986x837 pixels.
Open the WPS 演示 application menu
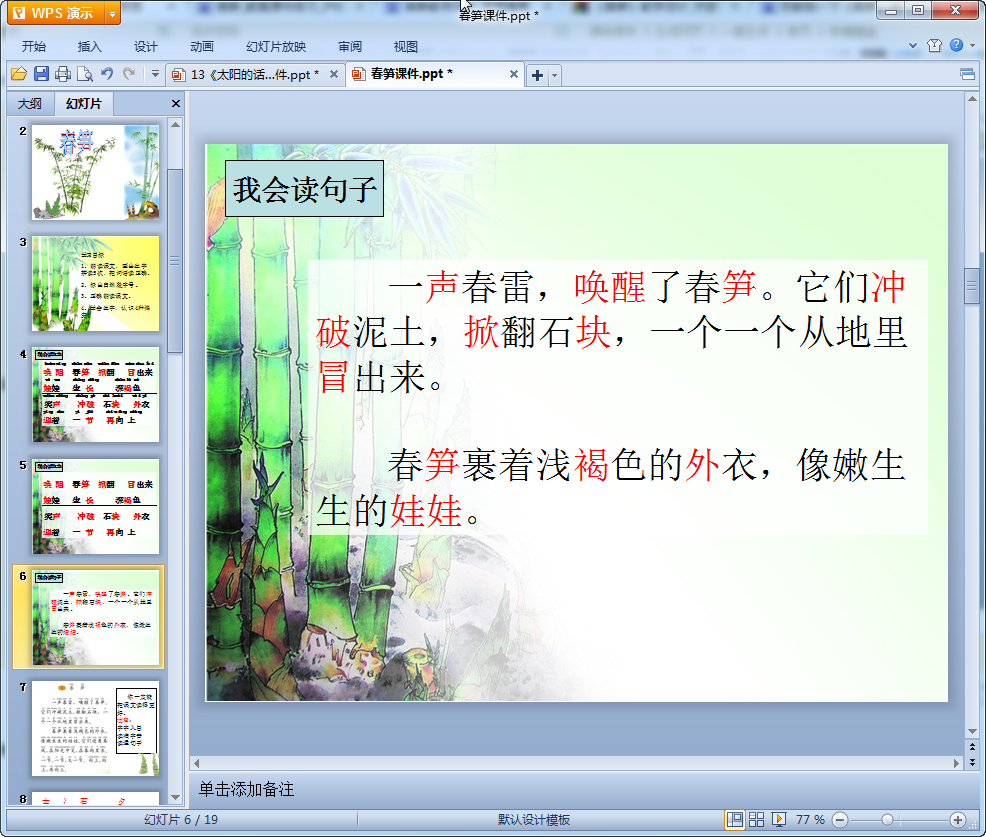pos(55,13)
